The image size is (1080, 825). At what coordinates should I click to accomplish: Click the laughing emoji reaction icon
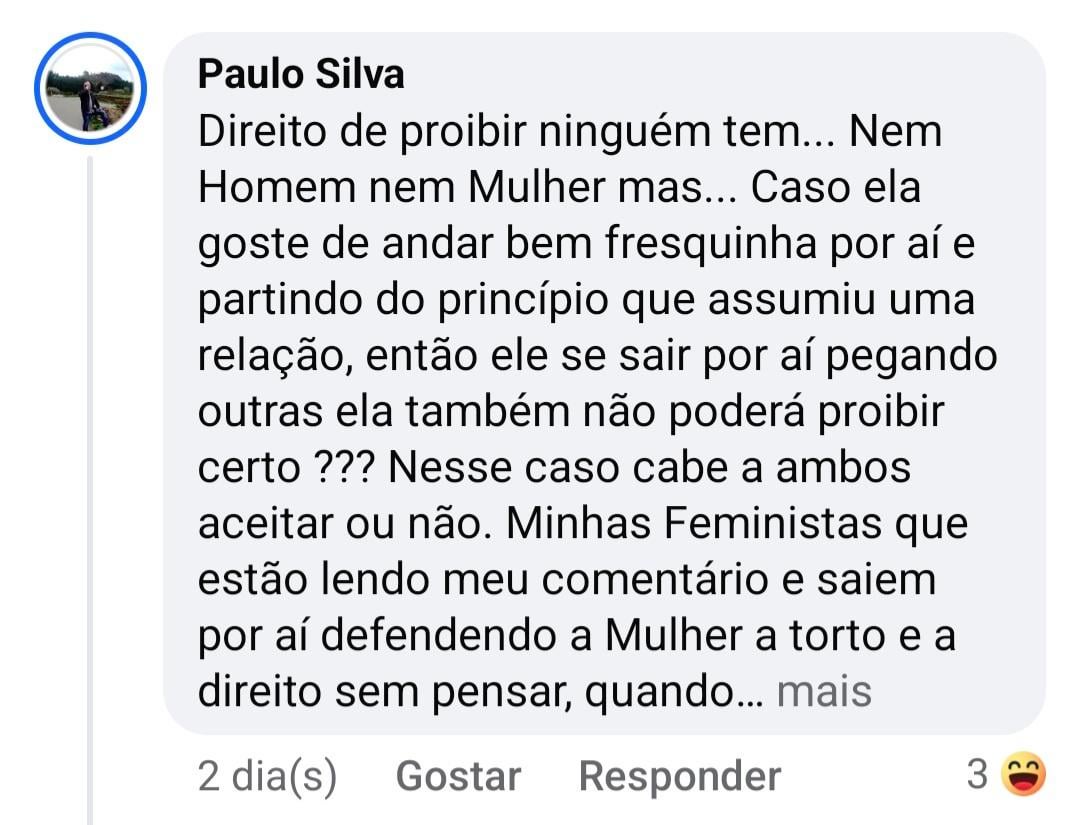pyautogui.click(x=1021, y=774)
